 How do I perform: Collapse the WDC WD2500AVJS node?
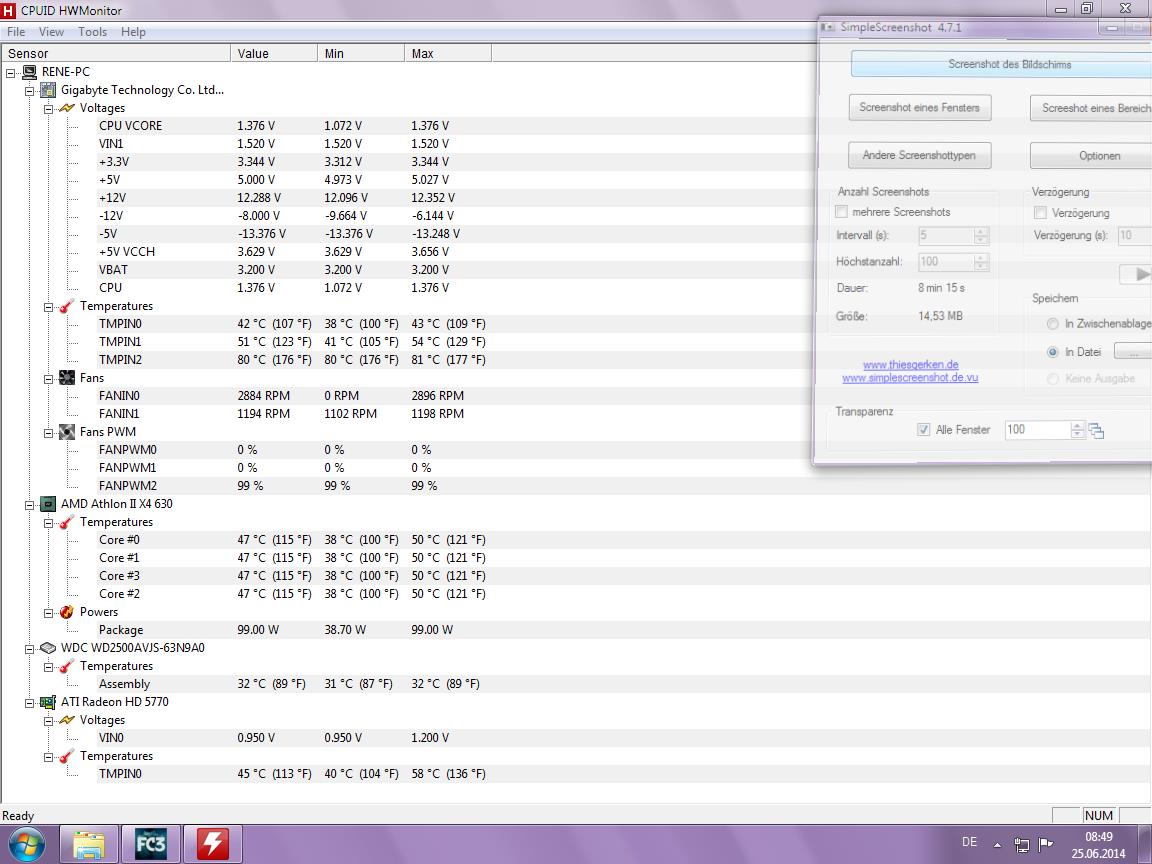29,649
